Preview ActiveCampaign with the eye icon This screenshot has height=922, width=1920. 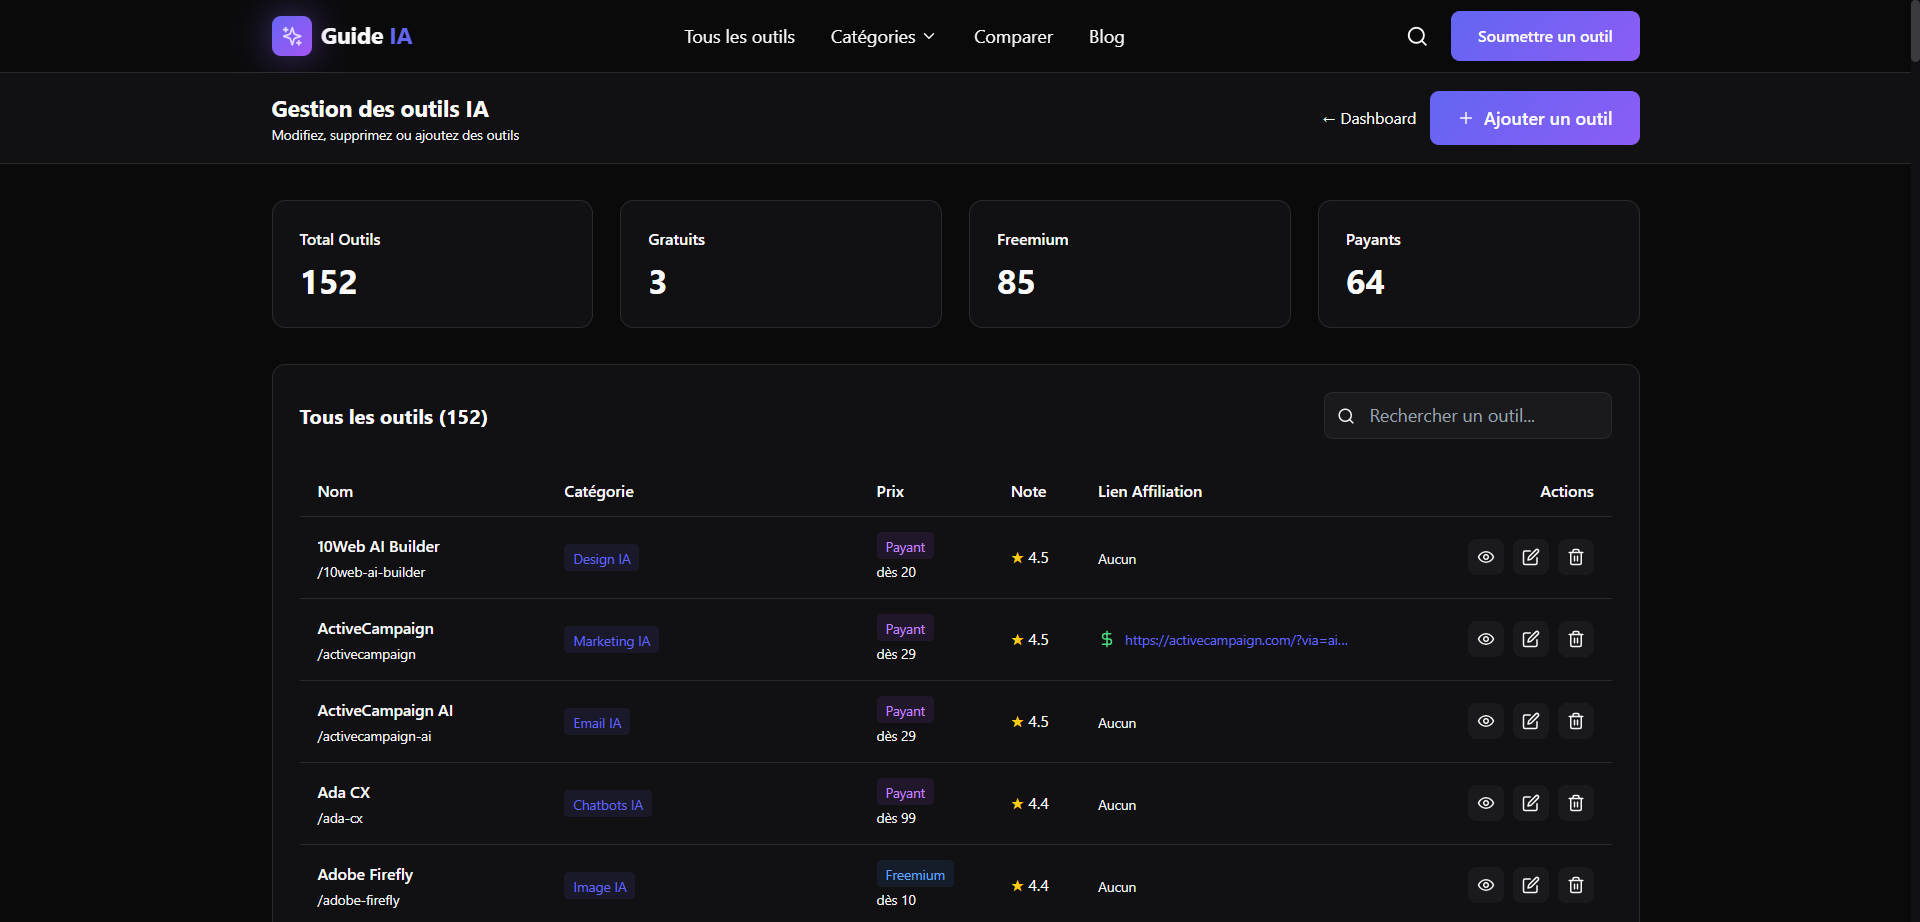[x=1485, y=639]
